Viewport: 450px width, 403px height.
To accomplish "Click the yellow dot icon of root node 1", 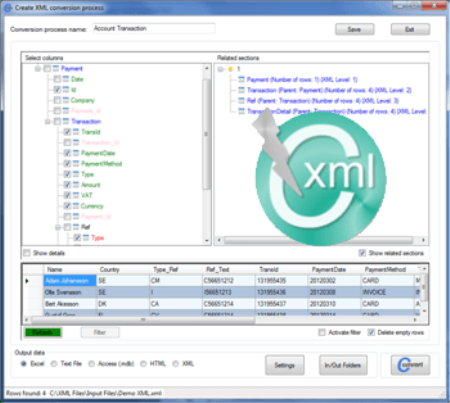I will point(230,69).
